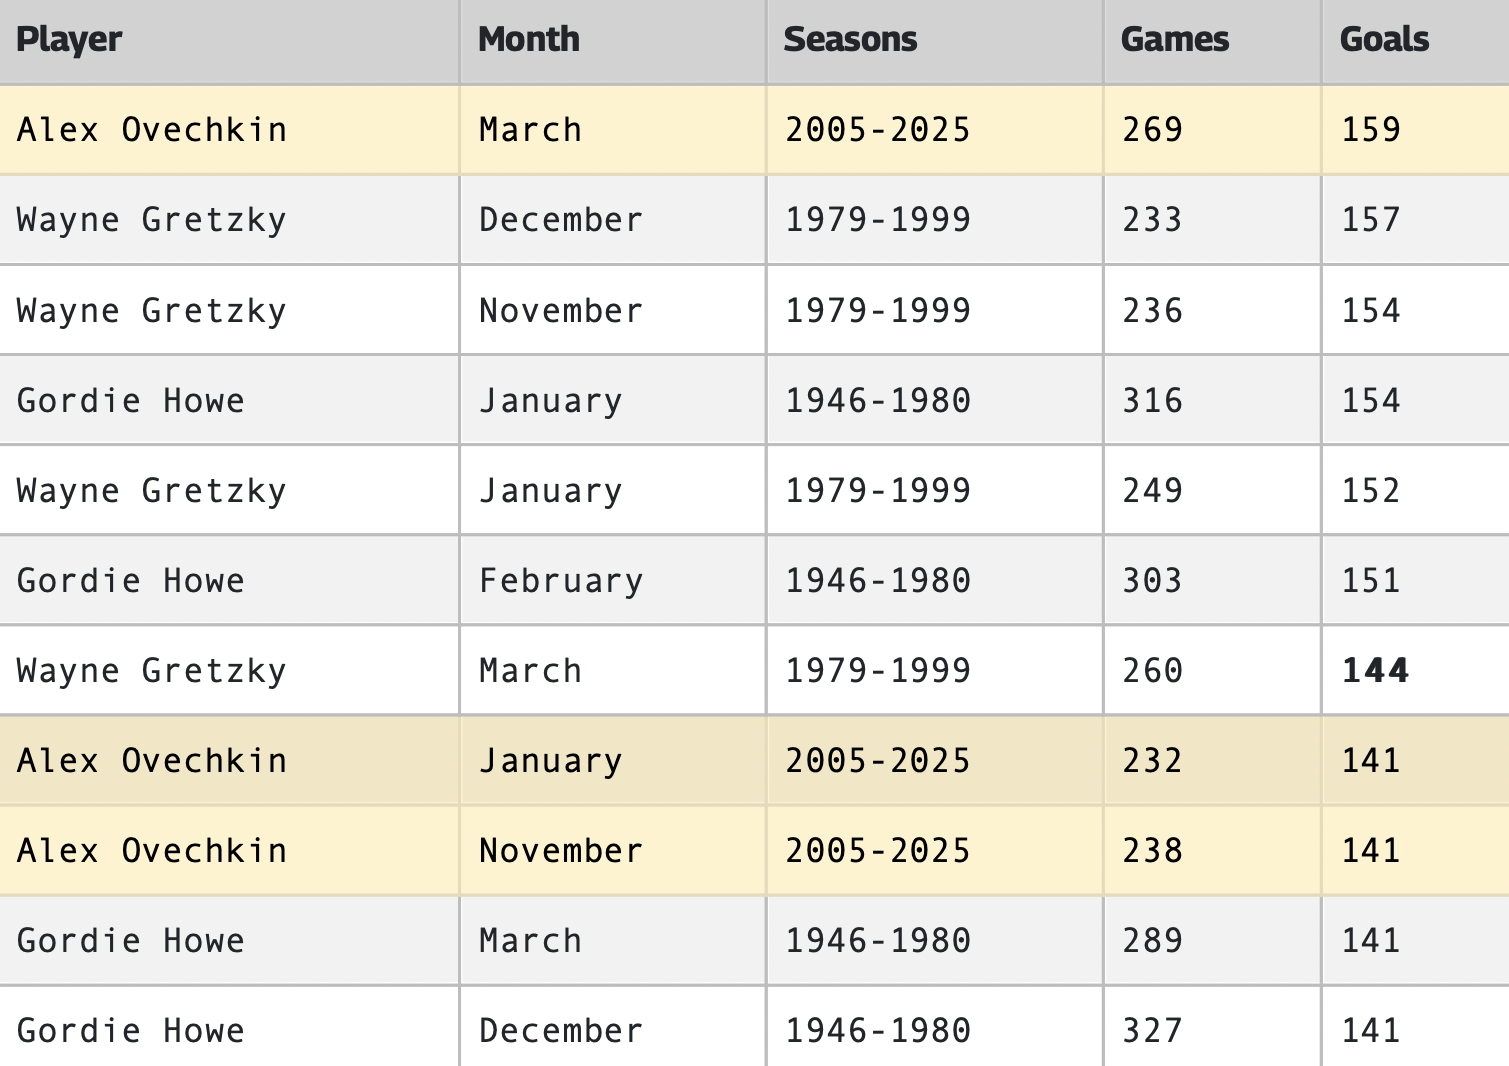The width and height of the screenshot is (1509, 1066).
Task: Select goals value 152 cell
Action: 1371,490
